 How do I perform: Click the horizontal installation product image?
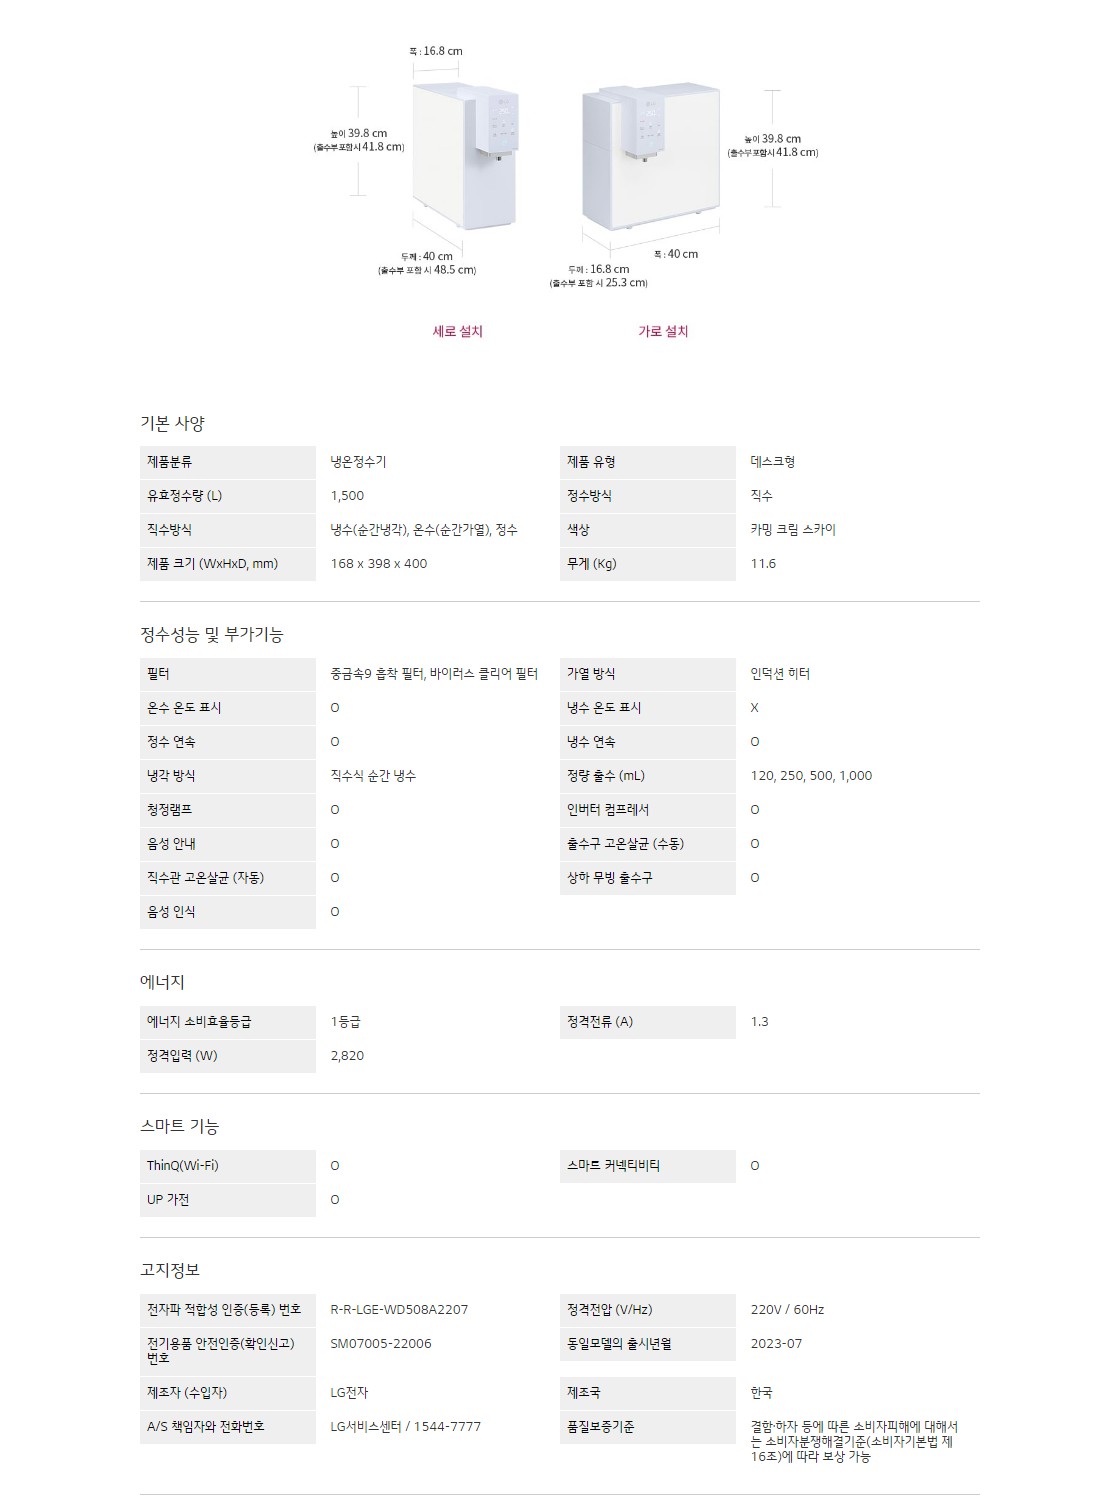click(650, 155)
